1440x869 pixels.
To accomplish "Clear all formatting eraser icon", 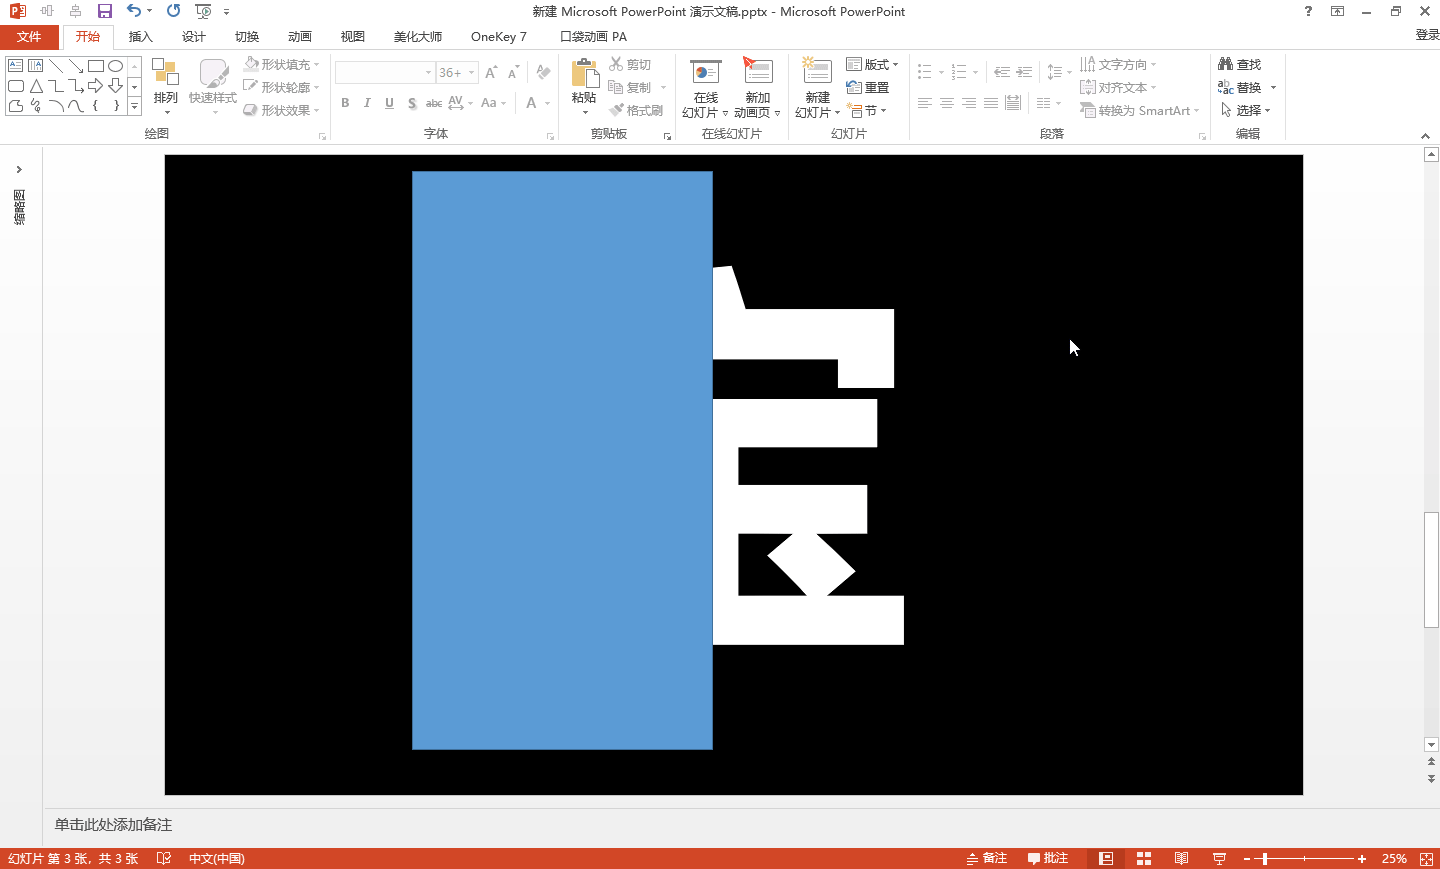I will [x=543, y=73].
